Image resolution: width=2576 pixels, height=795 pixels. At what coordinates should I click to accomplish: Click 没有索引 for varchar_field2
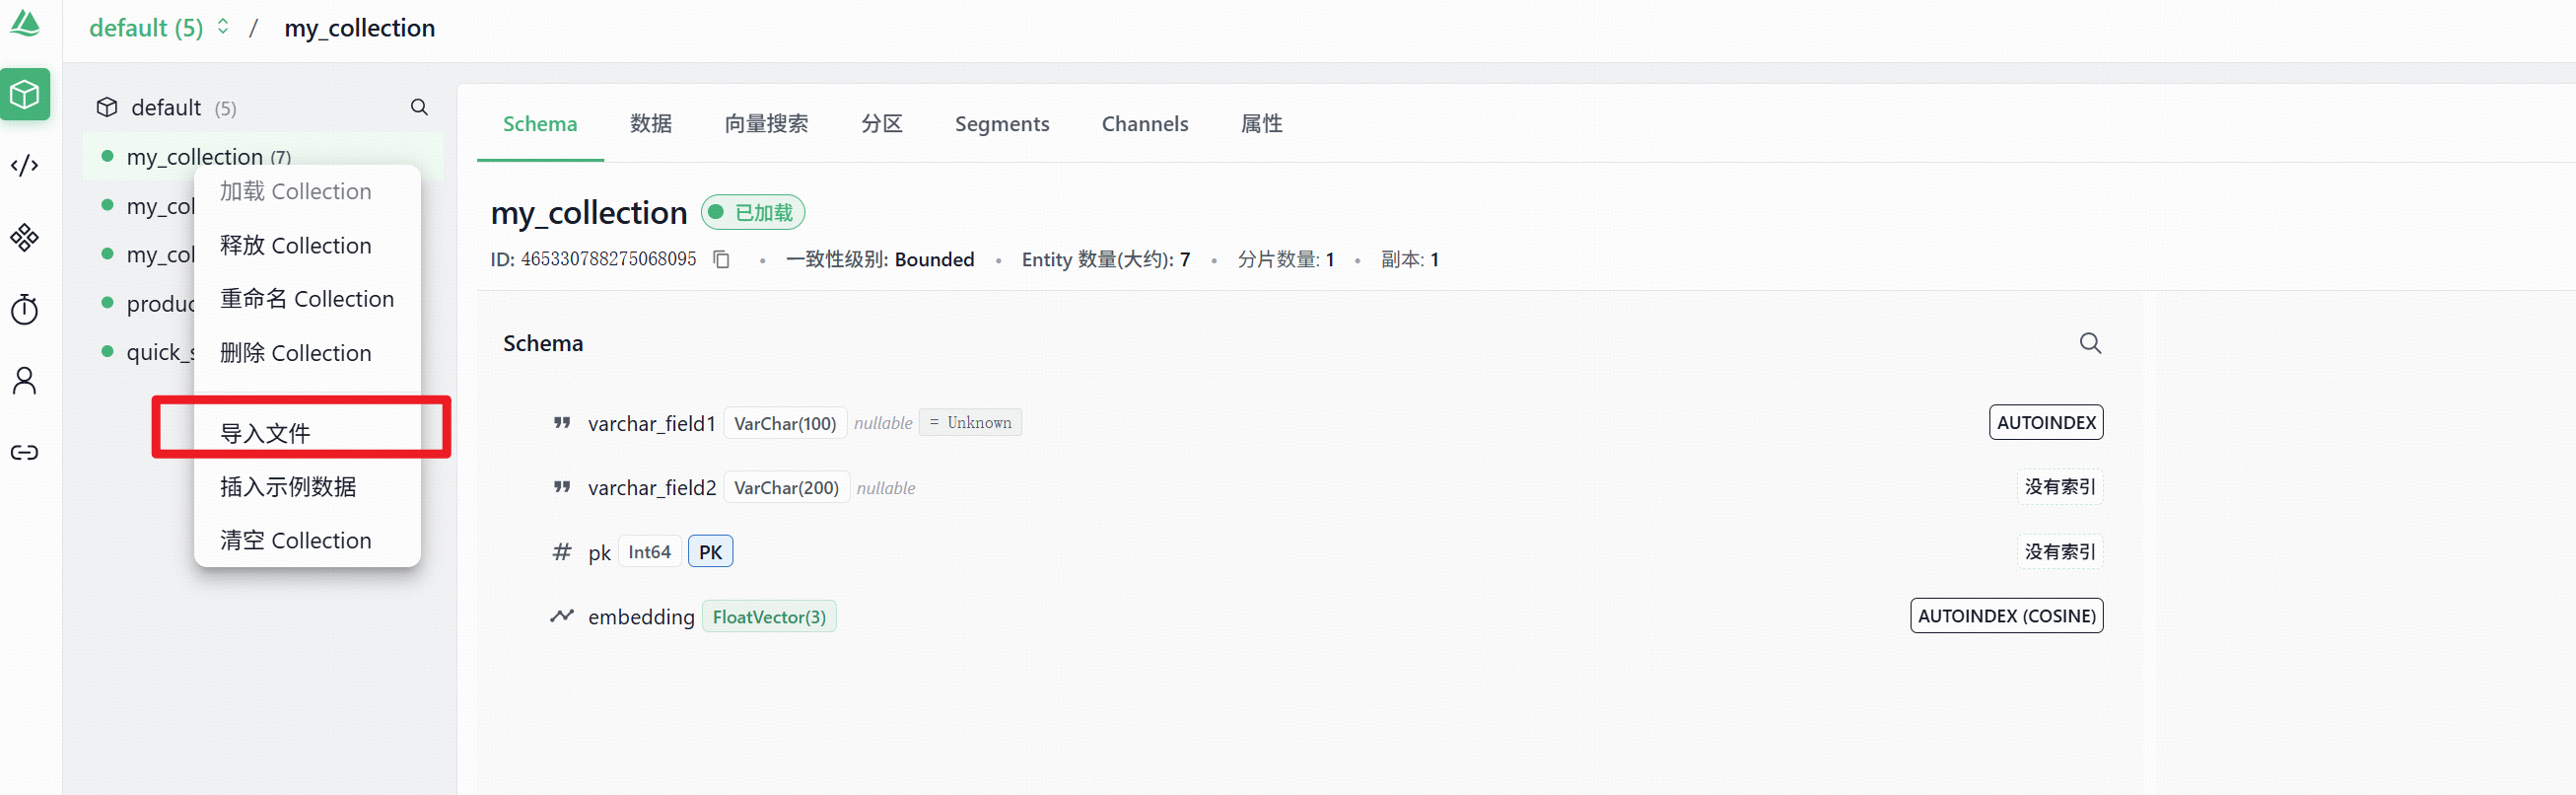(x=2060, y=487)
